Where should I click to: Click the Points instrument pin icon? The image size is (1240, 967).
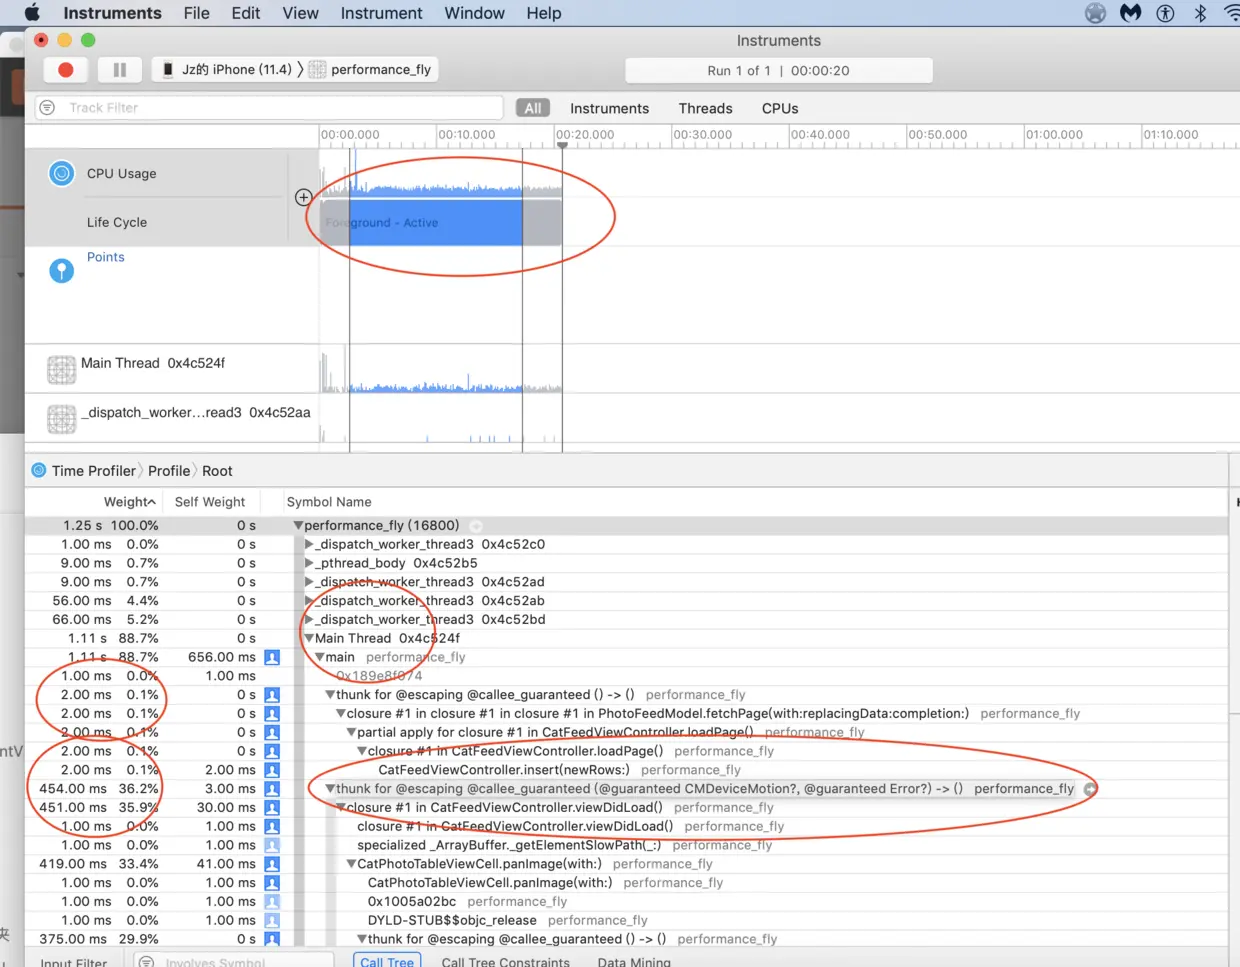tap(62, 270)
